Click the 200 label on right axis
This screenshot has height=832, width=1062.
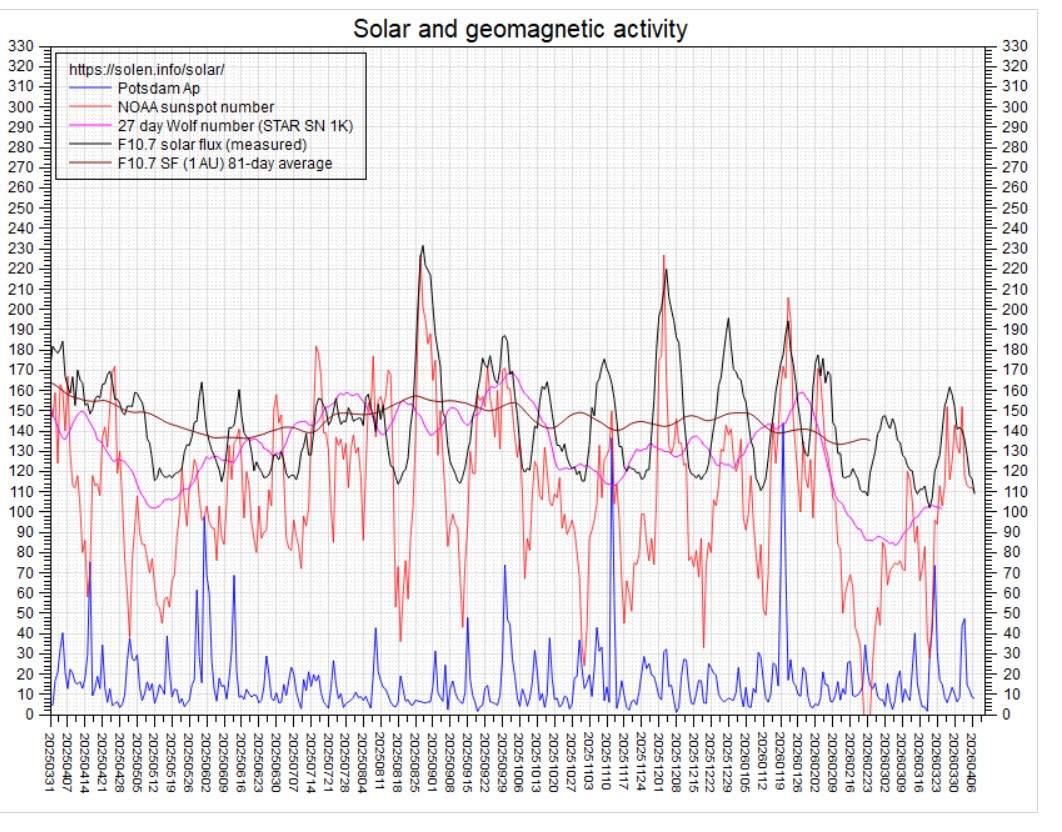click(x=1015, y=310)
